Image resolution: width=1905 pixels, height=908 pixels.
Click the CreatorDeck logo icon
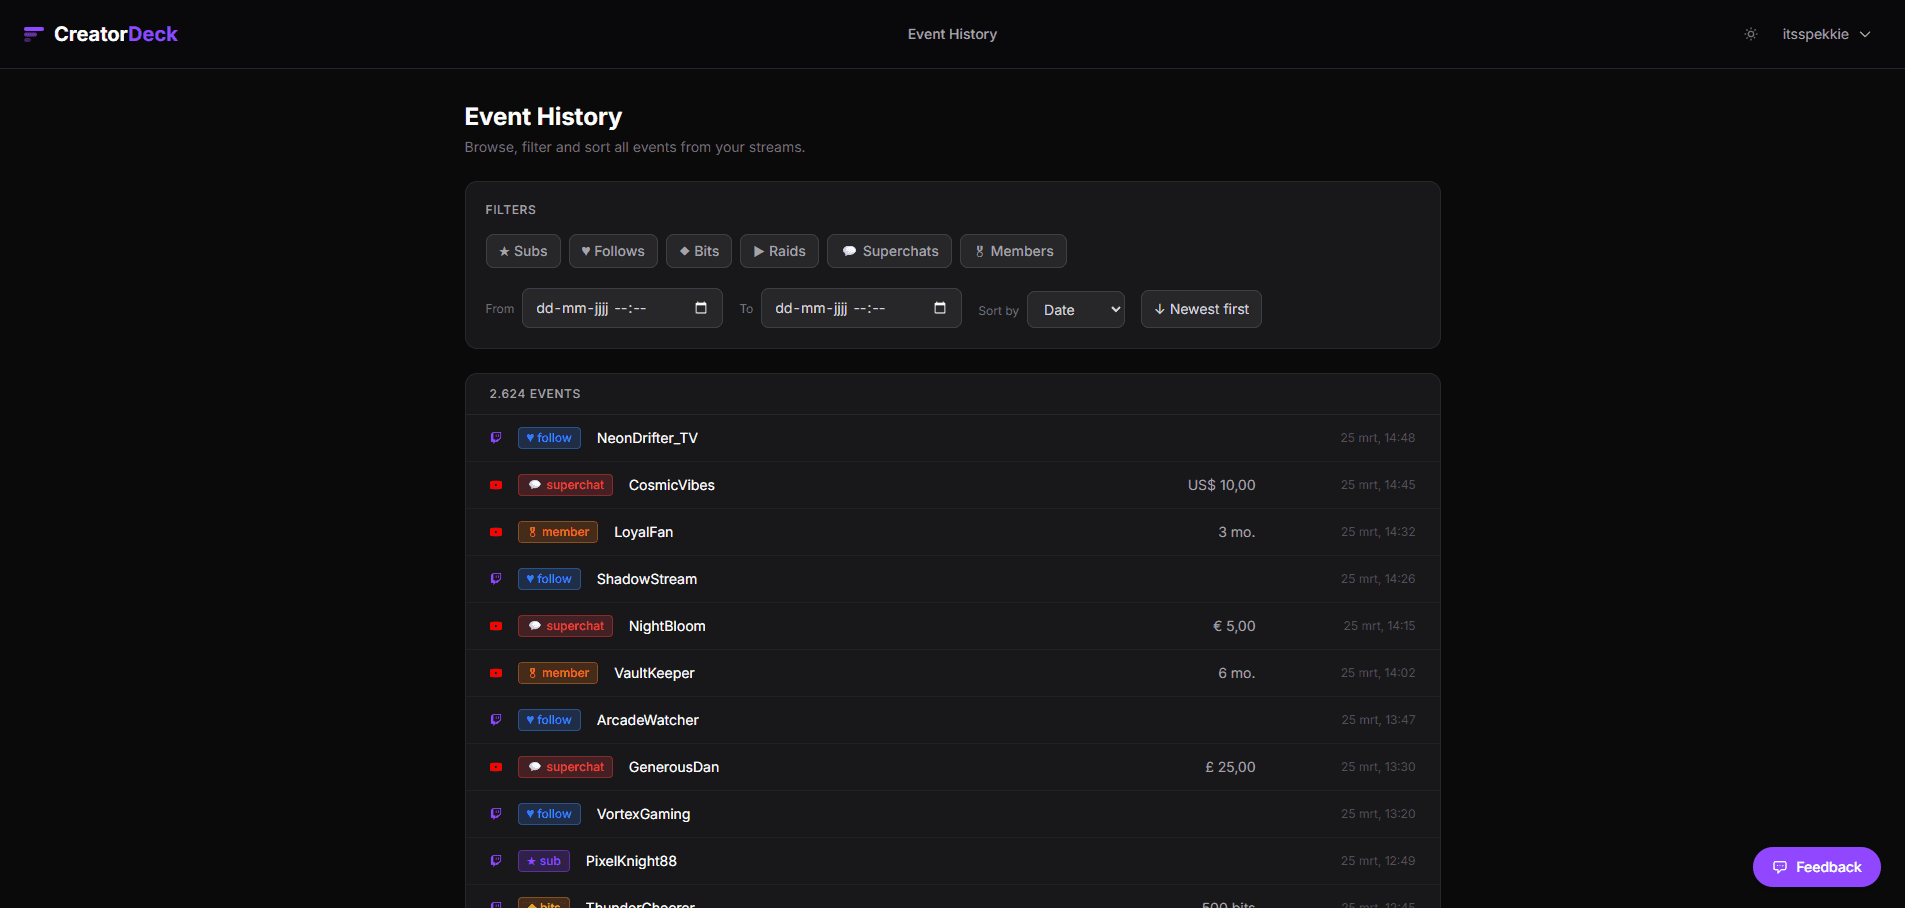tap(34, 34)
